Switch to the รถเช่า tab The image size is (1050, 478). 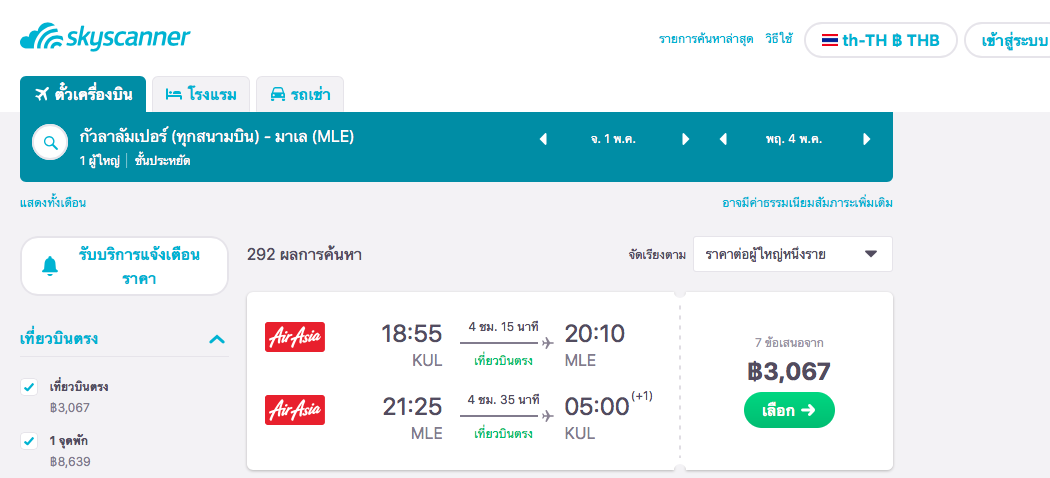click(300, 95)
